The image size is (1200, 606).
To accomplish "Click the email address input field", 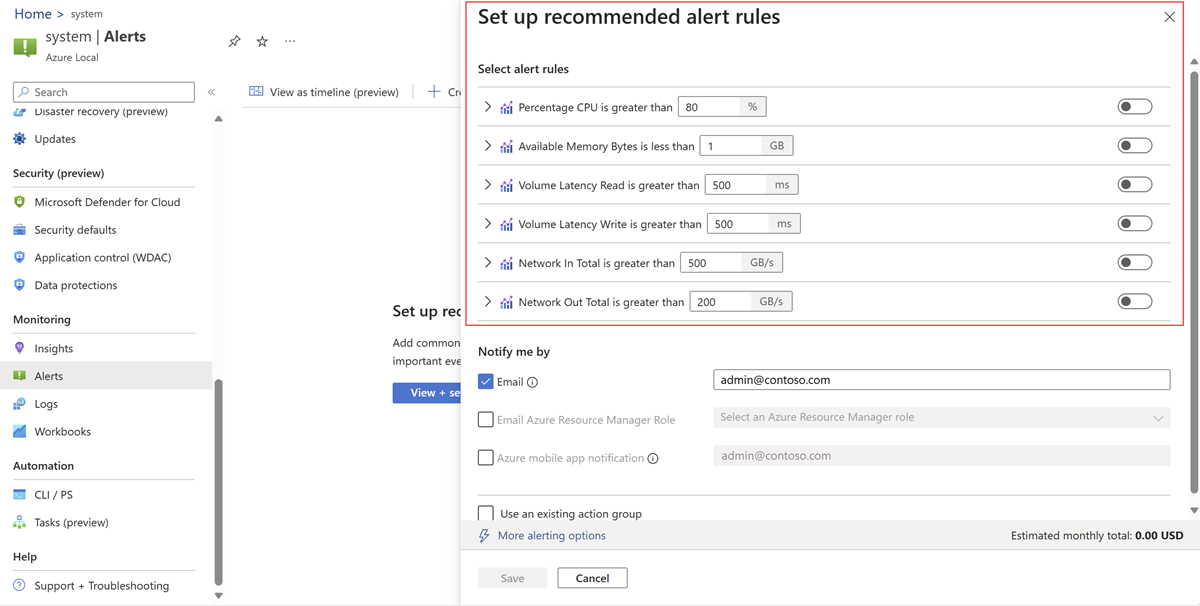I will [x=940, y=380].
